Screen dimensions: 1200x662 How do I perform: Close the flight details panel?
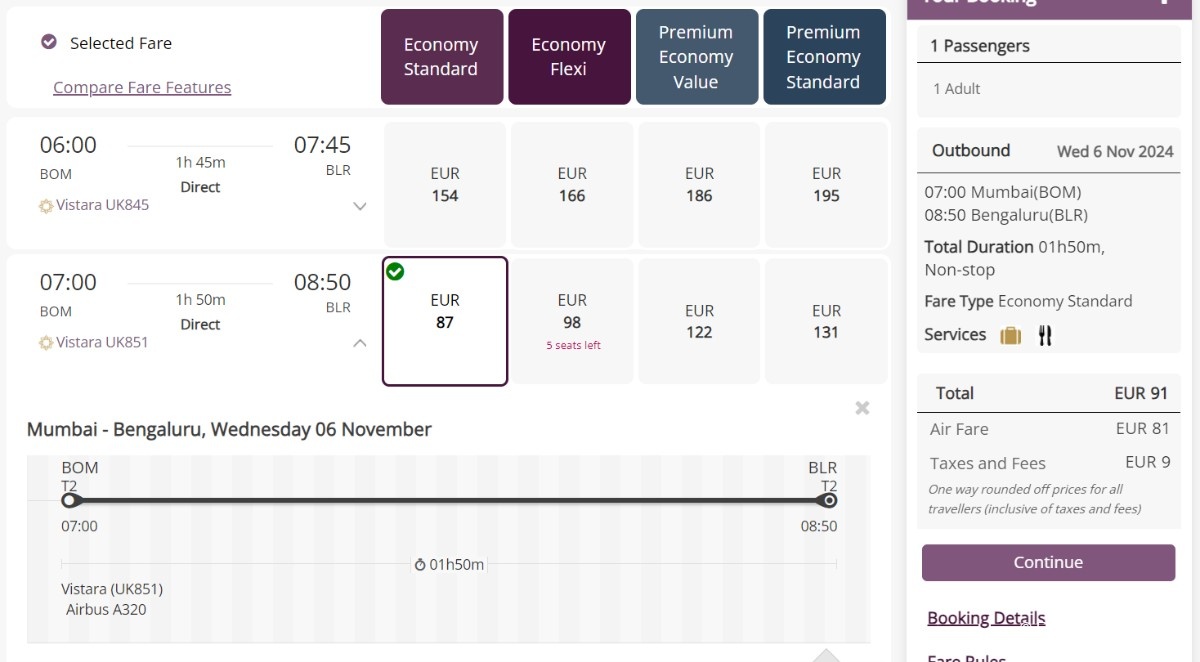[x=862, y=408]
